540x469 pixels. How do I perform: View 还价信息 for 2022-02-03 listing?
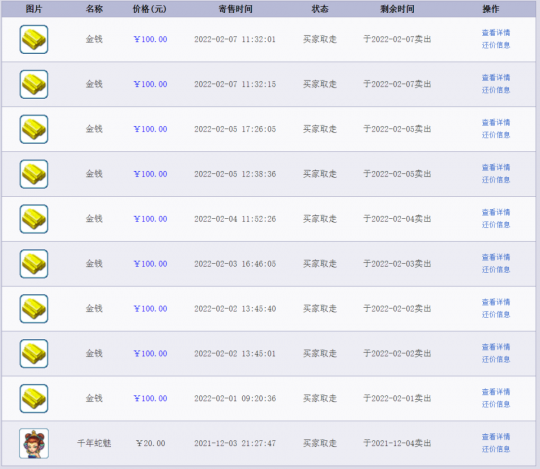[x=496, y=270]
